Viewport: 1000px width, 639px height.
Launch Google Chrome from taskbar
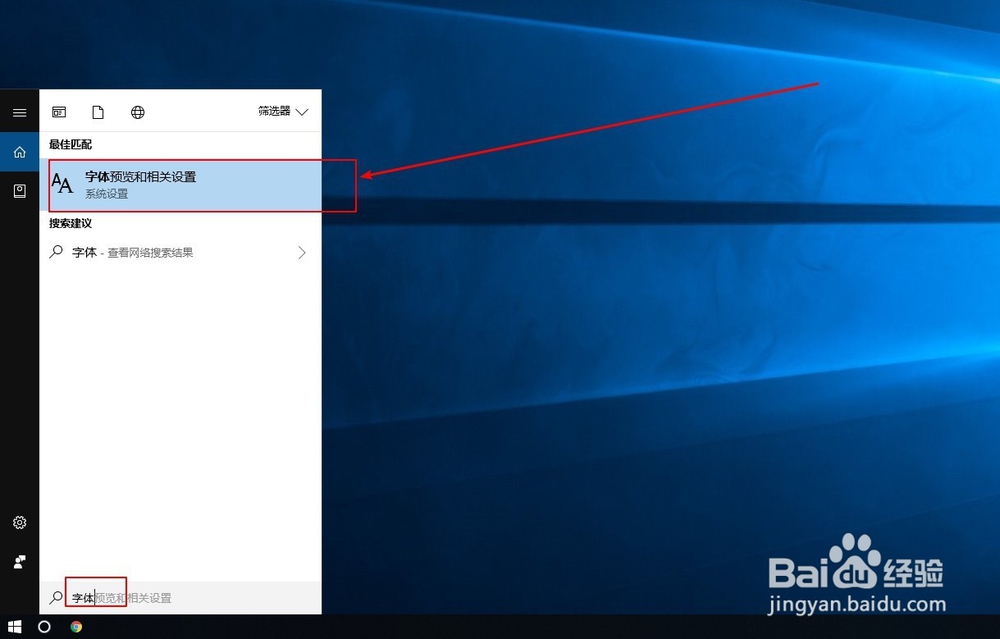[x=76, y=626]
